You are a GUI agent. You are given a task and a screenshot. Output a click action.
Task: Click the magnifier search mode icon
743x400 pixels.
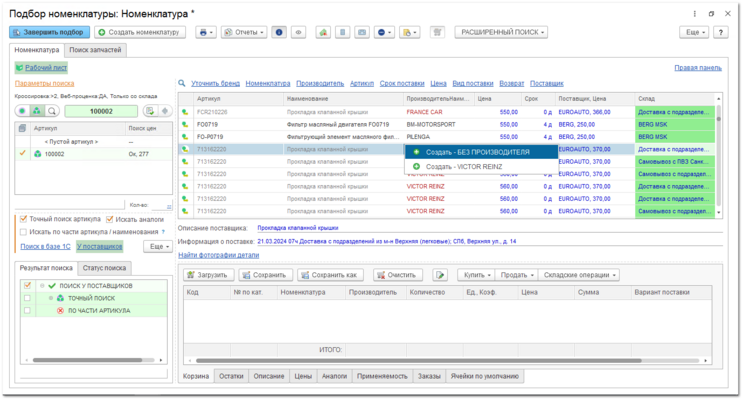(52, 111)
